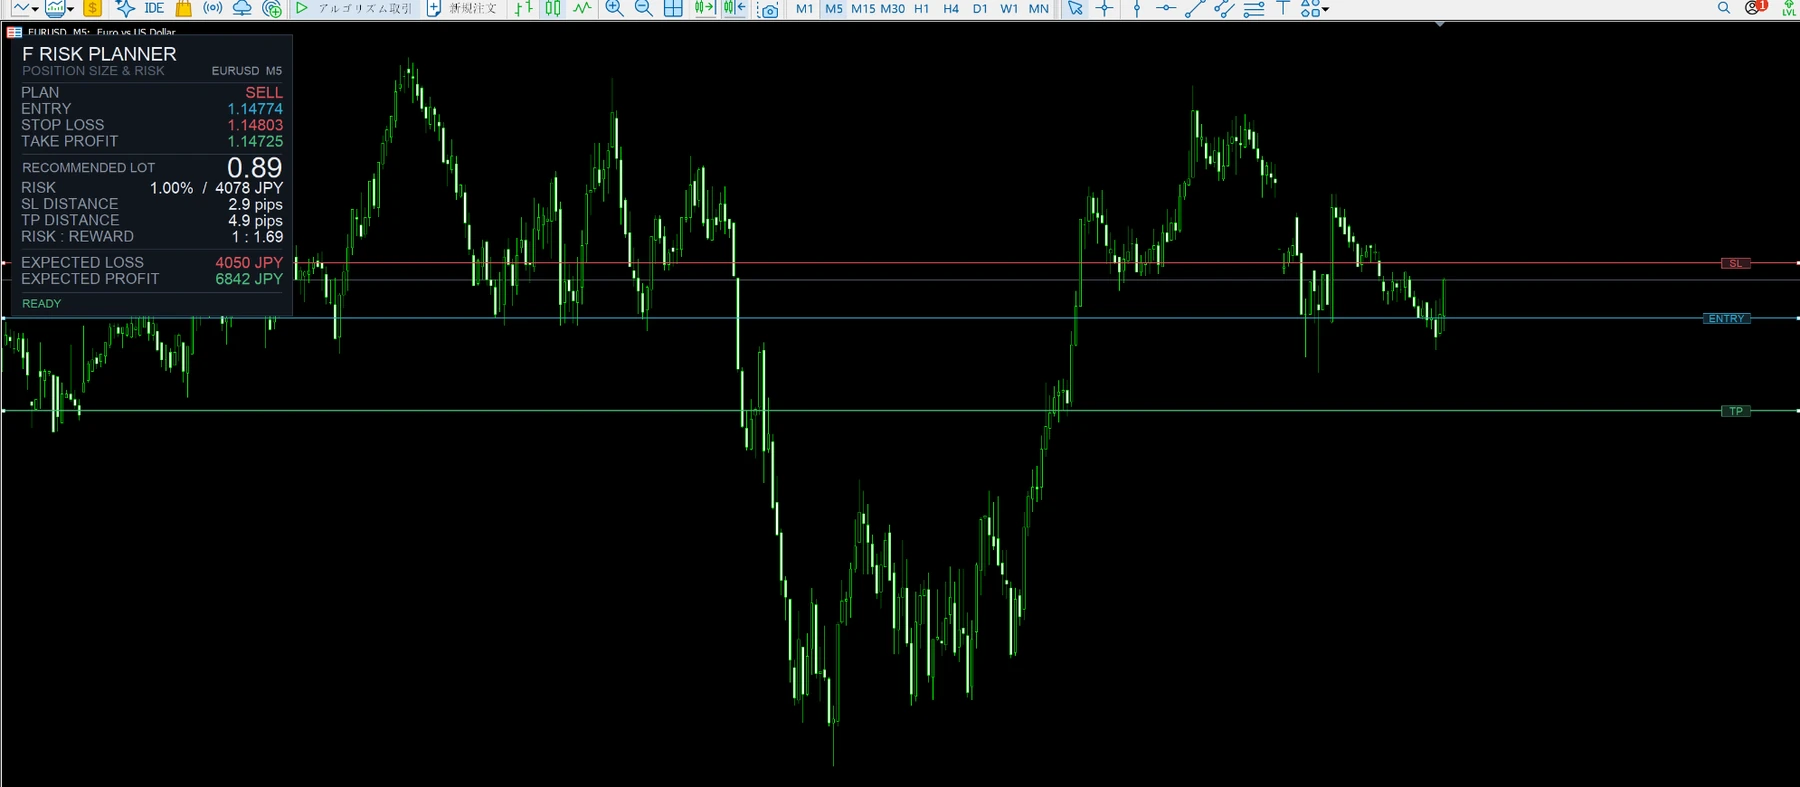
Task: Switch to the M1 timeframe
Action: (805, 8)
